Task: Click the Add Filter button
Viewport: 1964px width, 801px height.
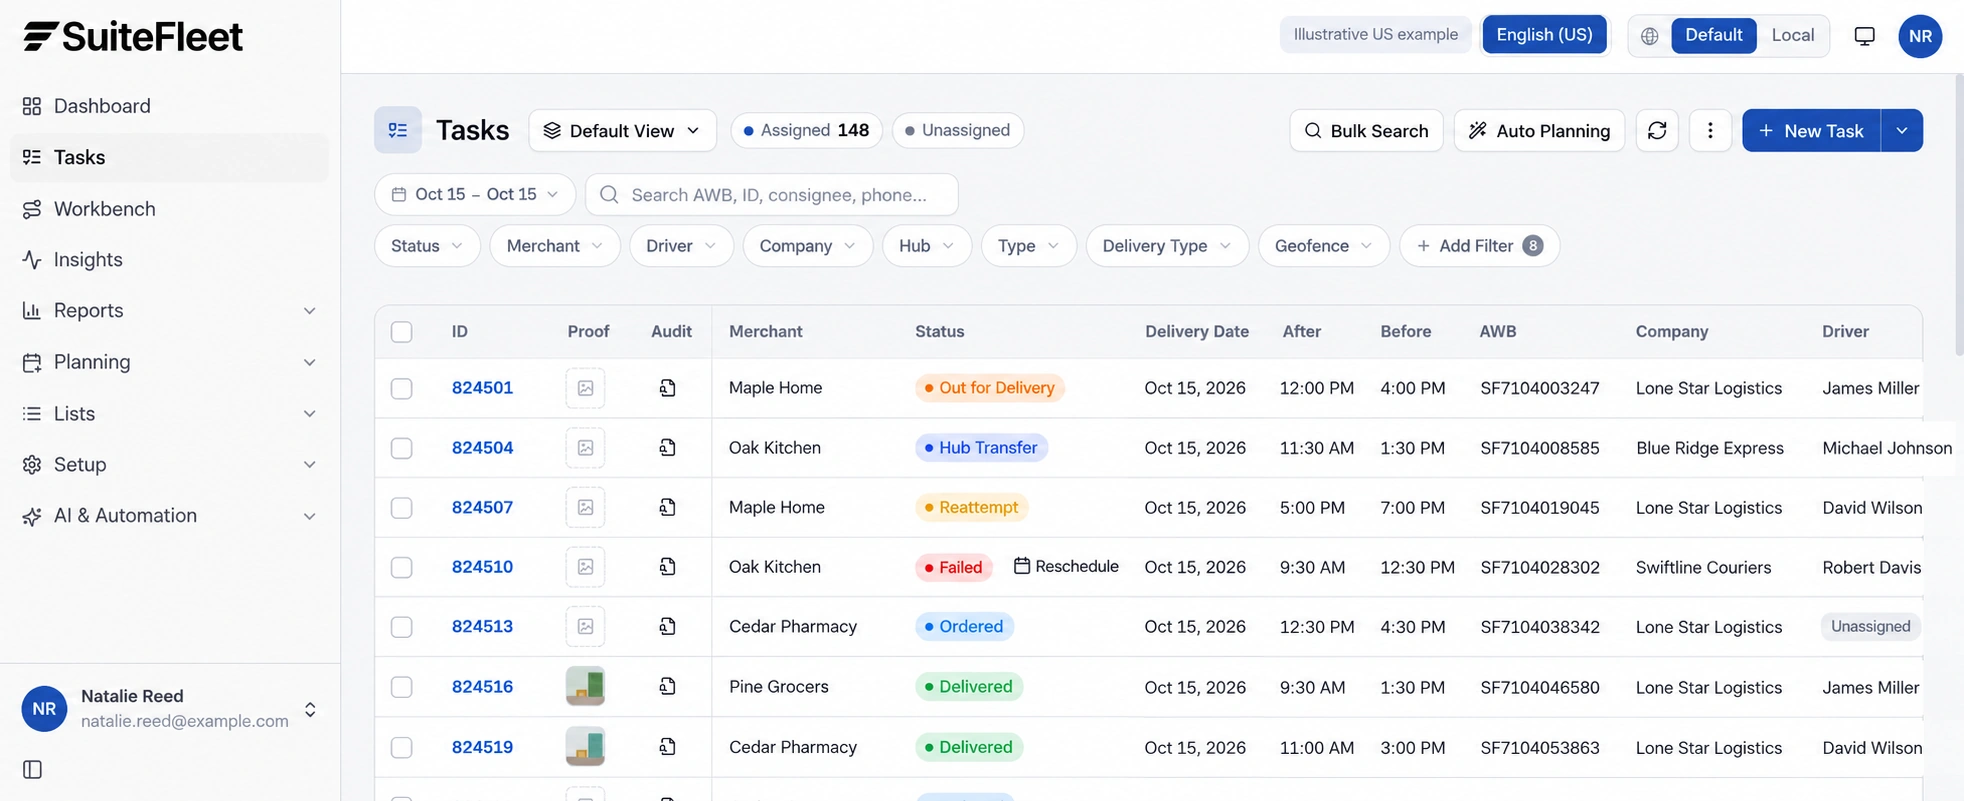Action: coord(1479,246)
